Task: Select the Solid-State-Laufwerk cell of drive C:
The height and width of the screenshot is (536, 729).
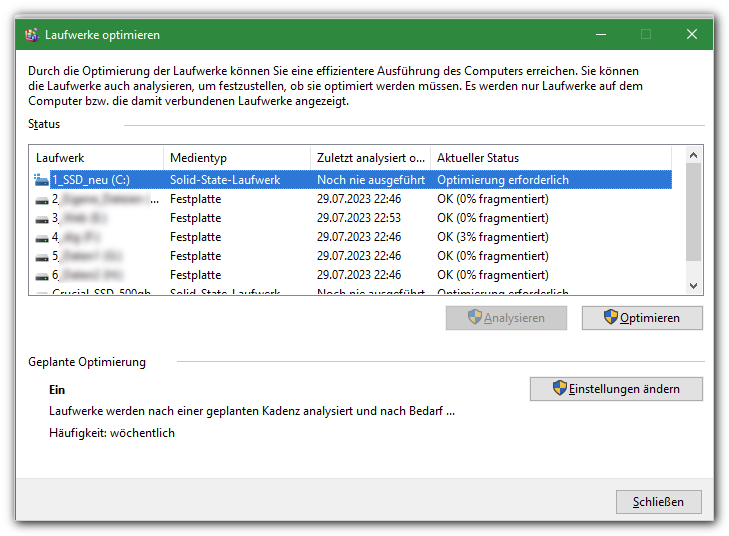Action: [225, 180]
